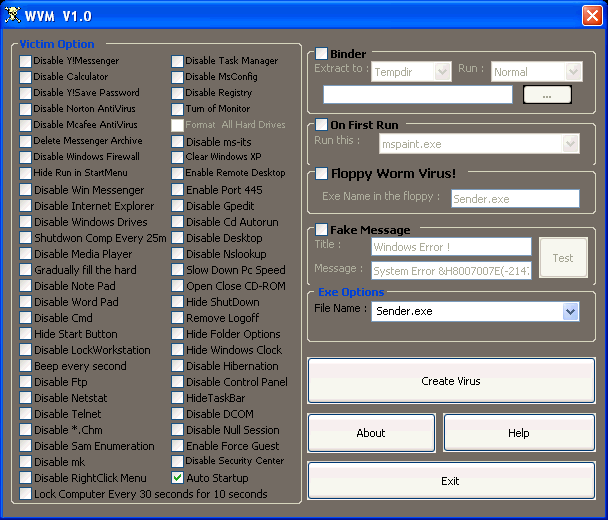Image resolution: width=608 pixels, height=520 pixels.
Task: Close the WVM V1.0 window
Action: tap(590, 14)
